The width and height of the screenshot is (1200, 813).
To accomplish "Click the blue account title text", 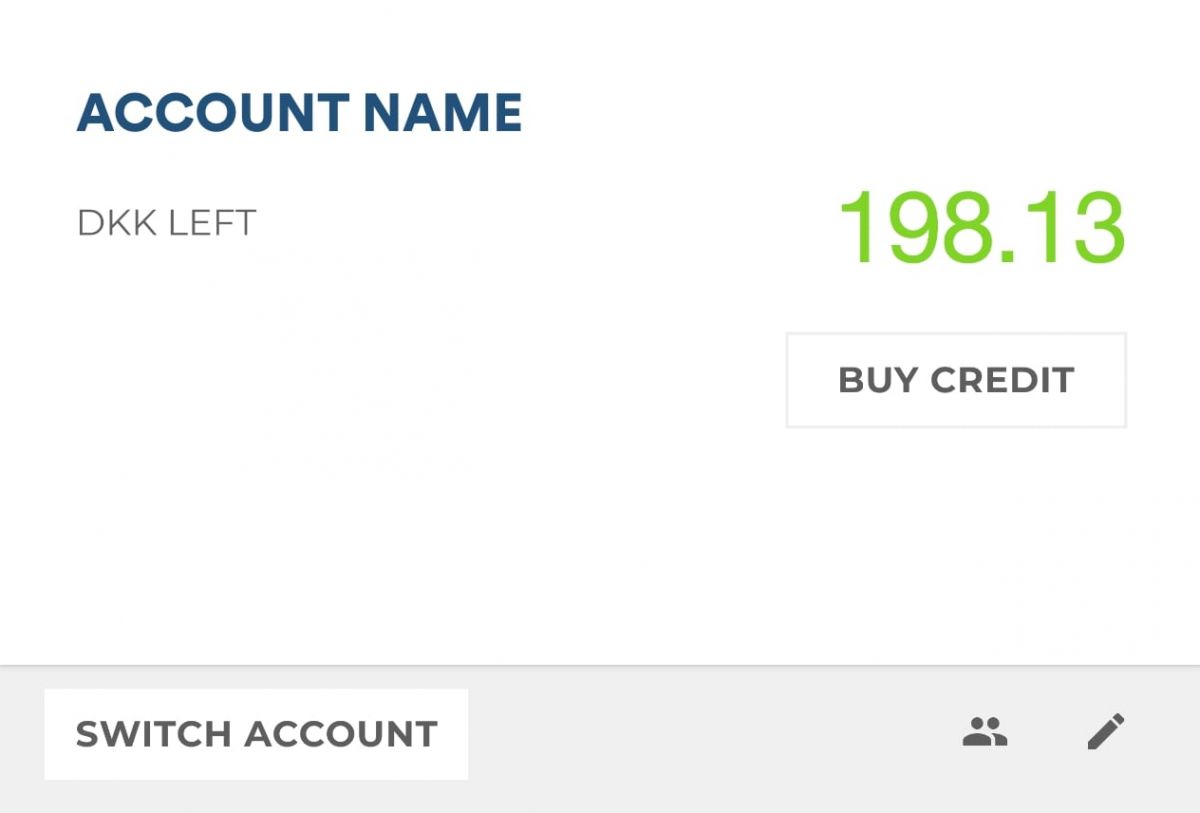I will [x=299, y=113].
